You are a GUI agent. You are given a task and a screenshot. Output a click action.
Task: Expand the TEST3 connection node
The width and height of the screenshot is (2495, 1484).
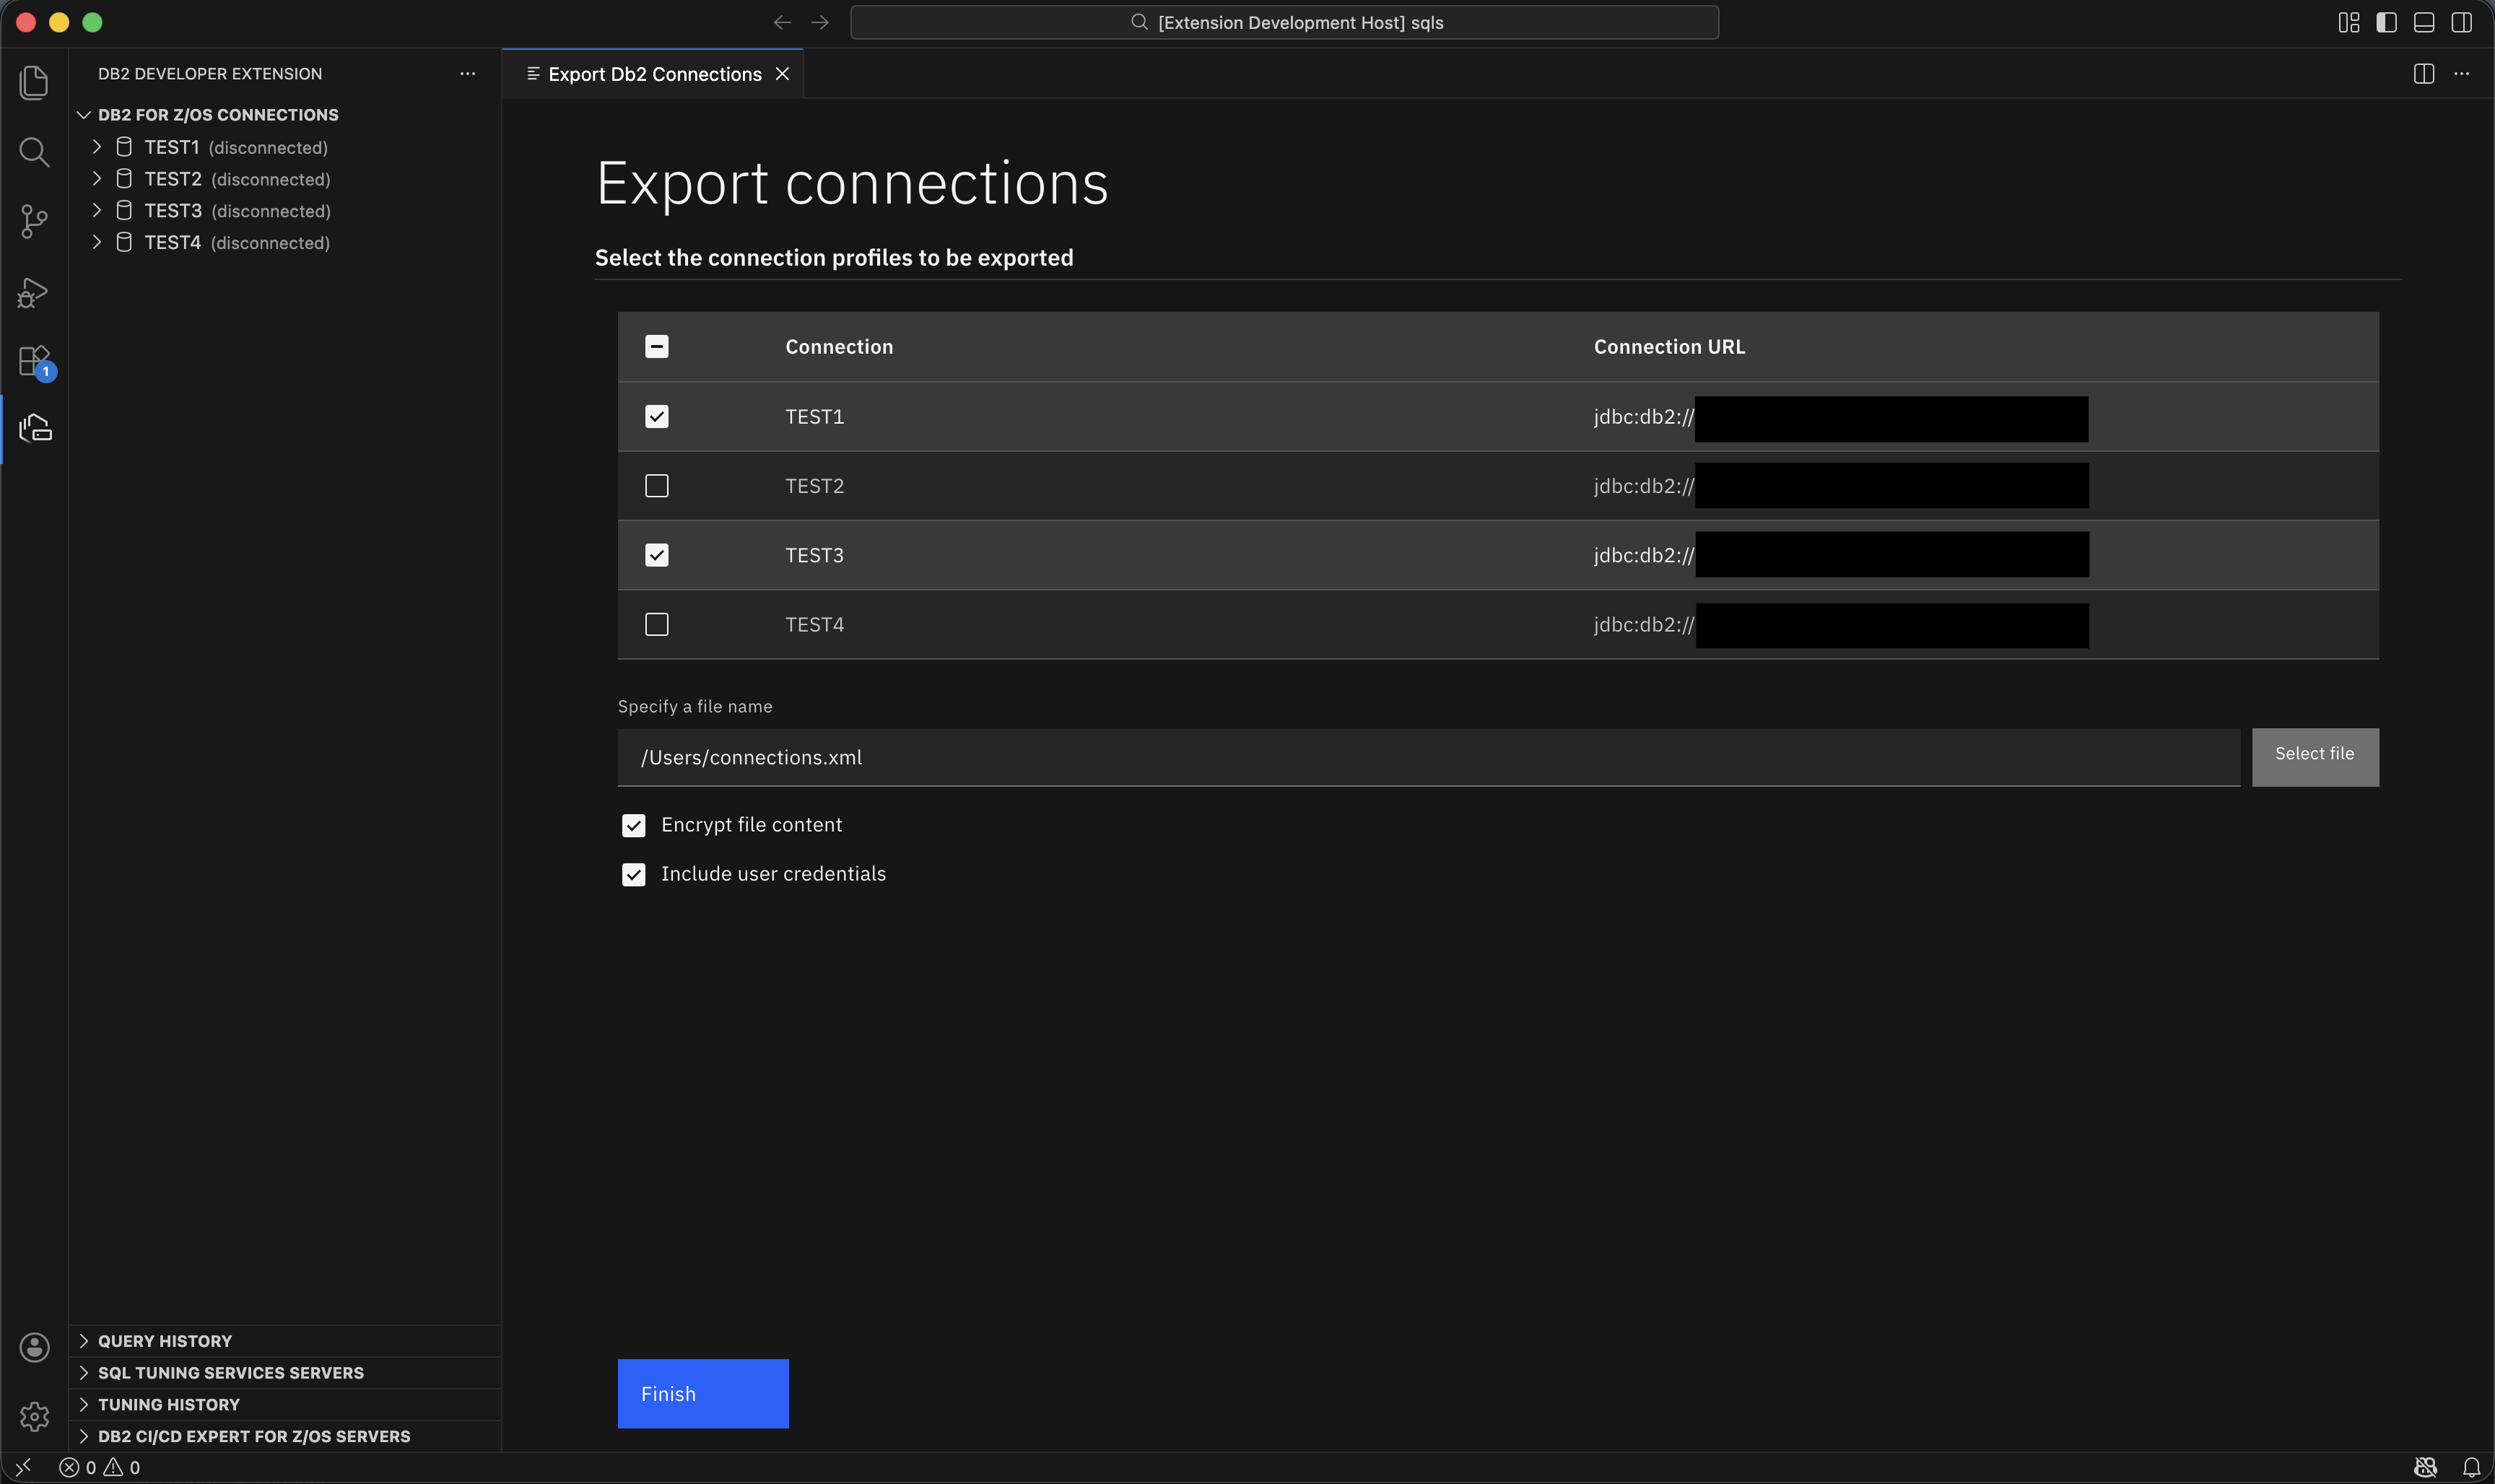(x=96, y=210)
